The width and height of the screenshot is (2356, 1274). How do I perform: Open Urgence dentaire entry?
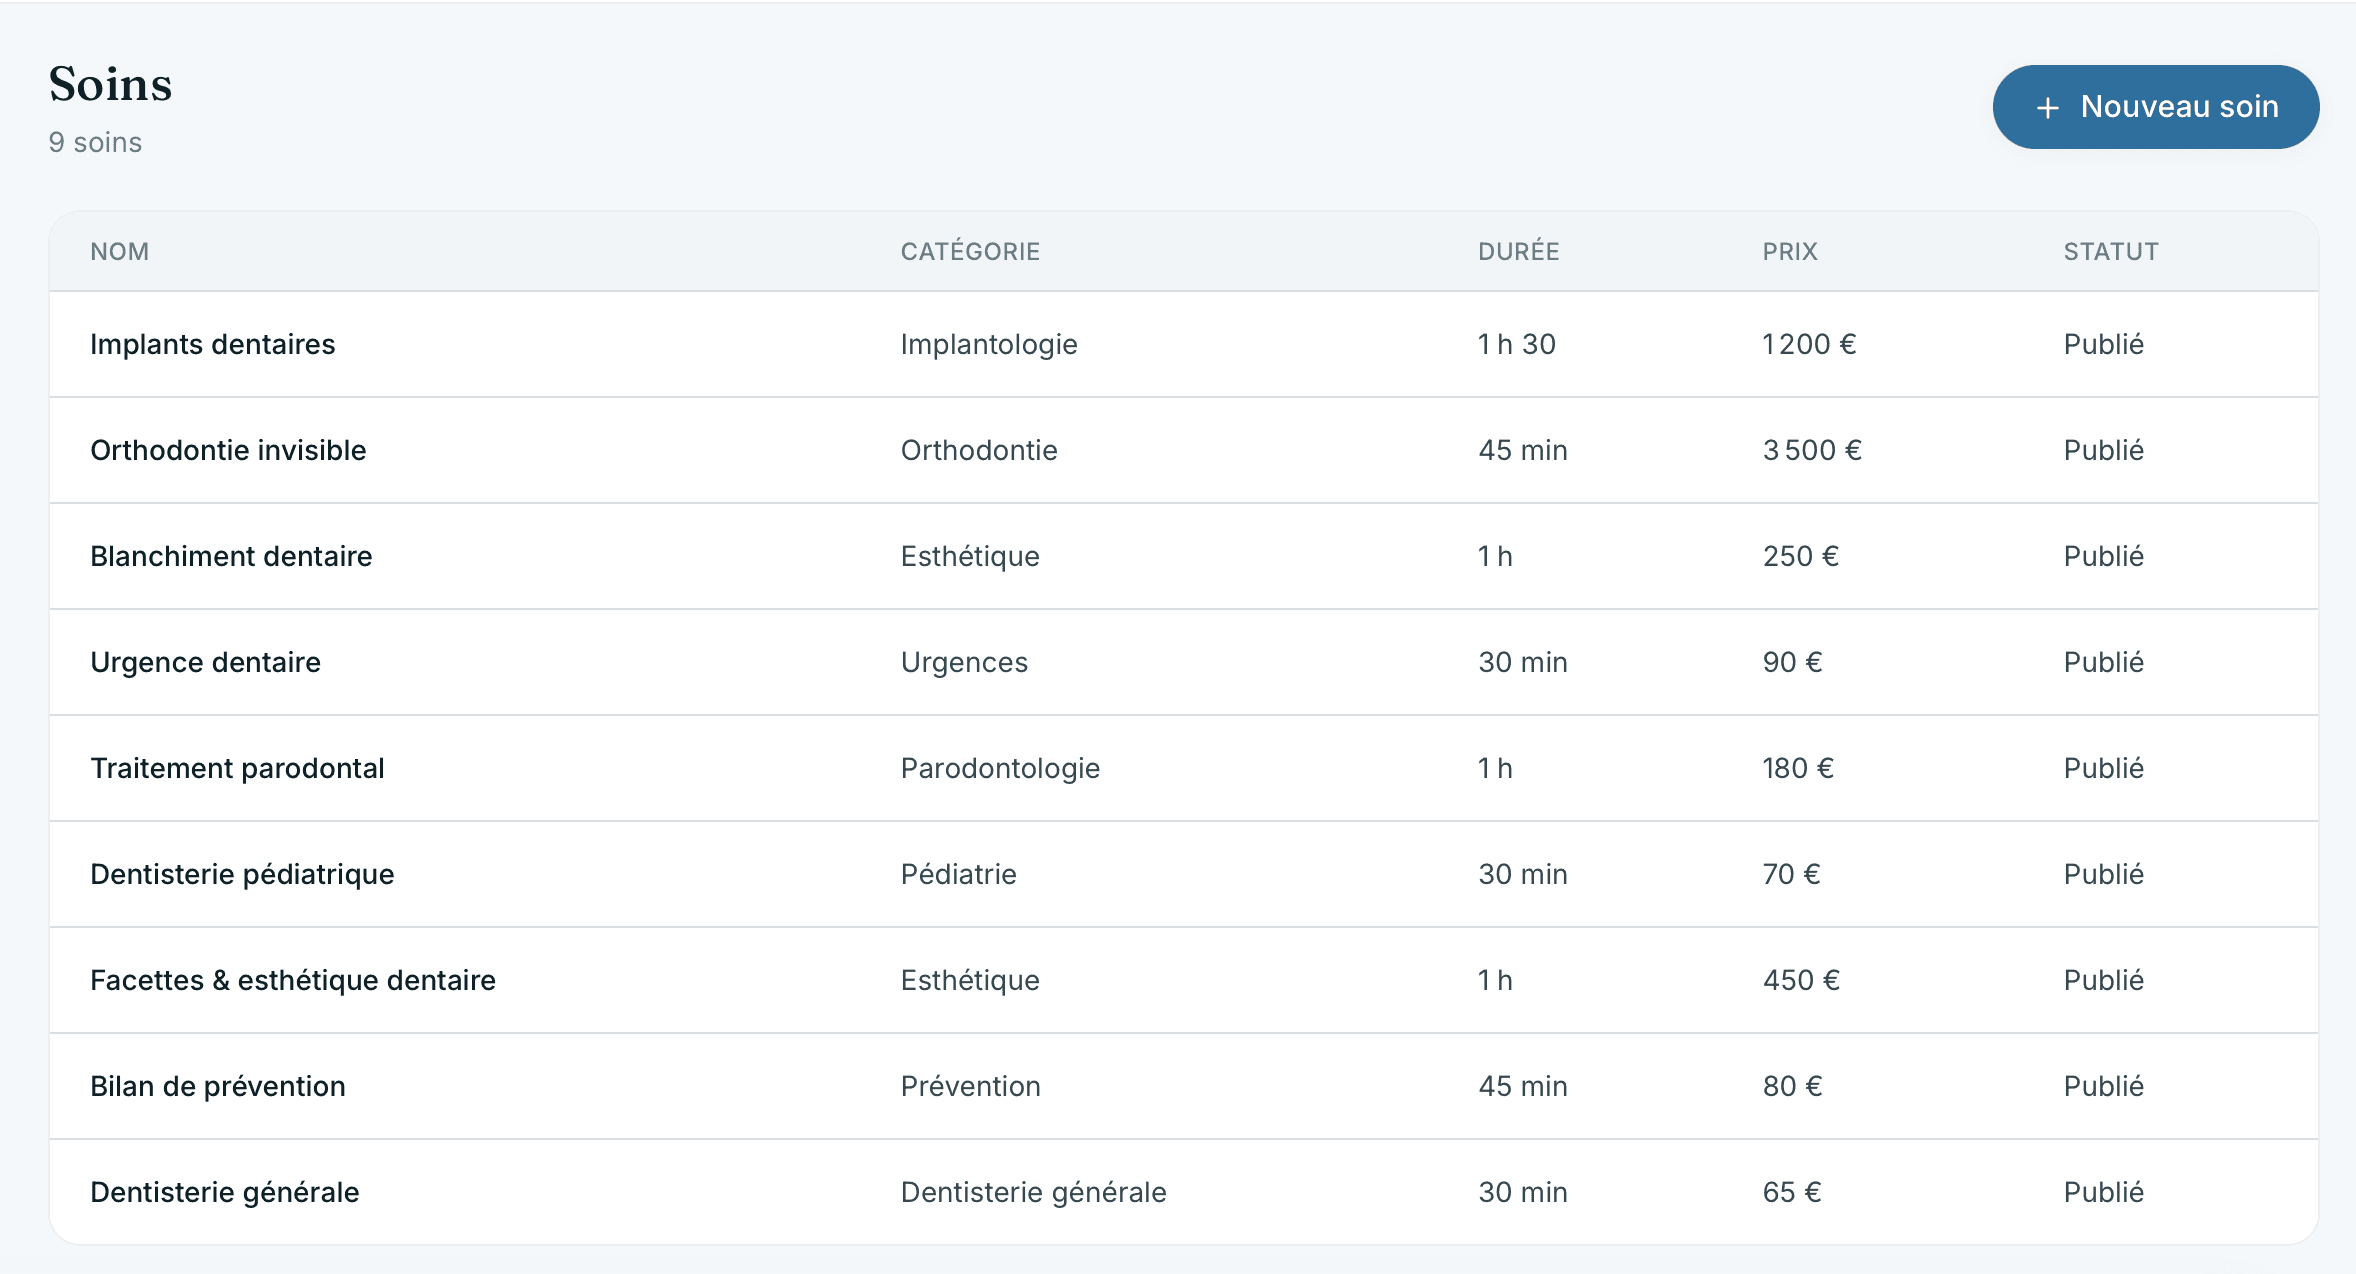205,662
